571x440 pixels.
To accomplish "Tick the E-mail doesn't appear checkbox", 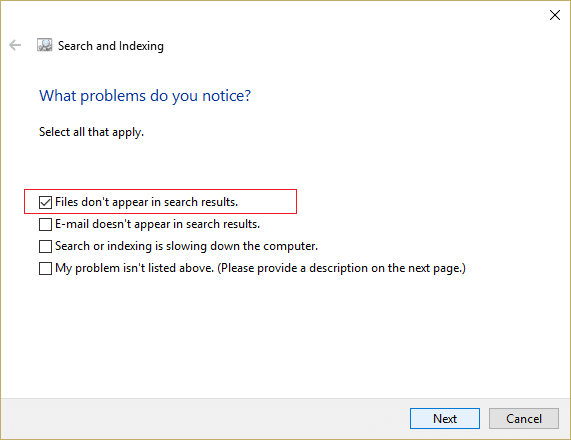I will point(45,224).
